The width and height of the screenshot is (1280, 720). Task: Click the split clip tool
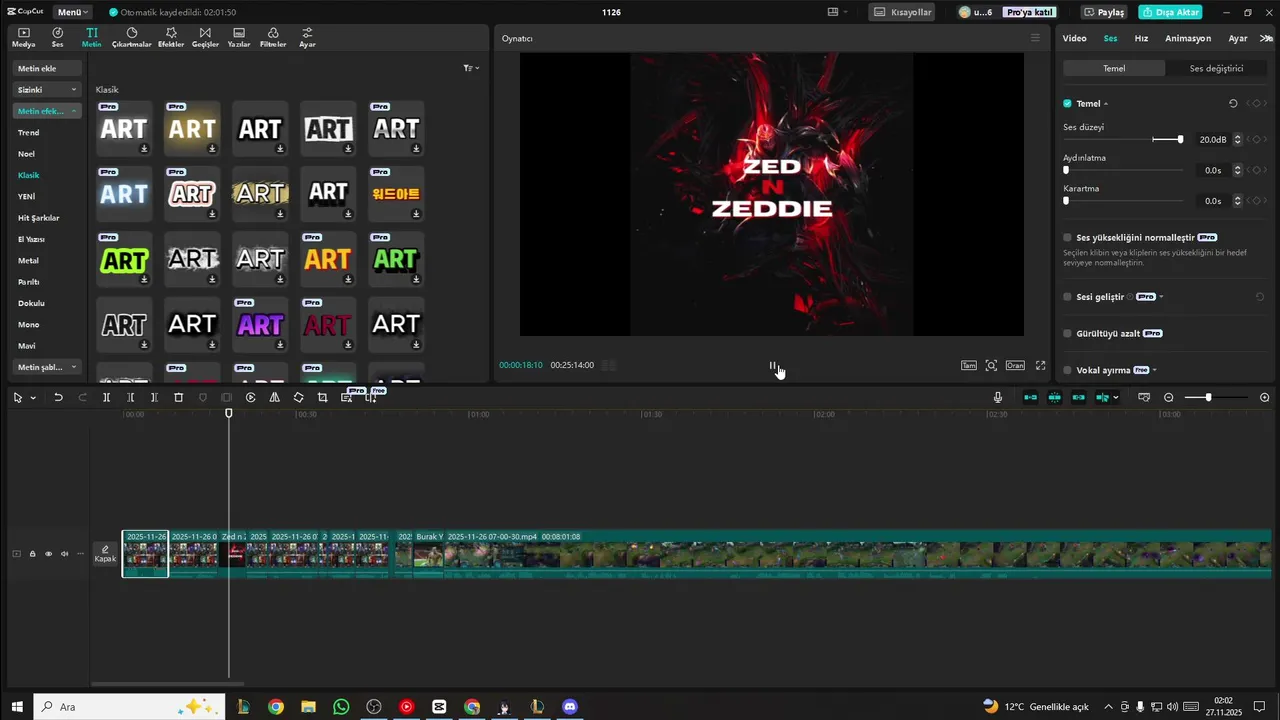click(106, 397)
